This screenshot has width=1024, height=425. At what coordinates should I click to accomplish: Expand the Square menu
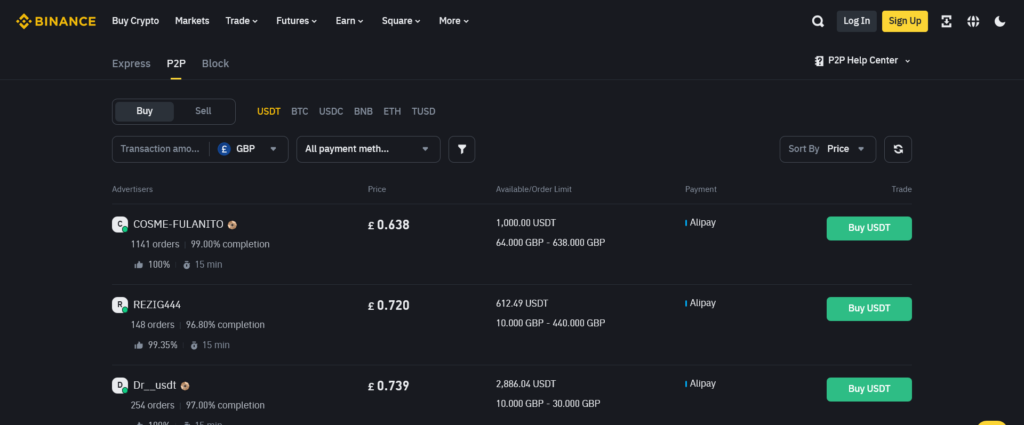pyautogui.click(x=401, y=21)
